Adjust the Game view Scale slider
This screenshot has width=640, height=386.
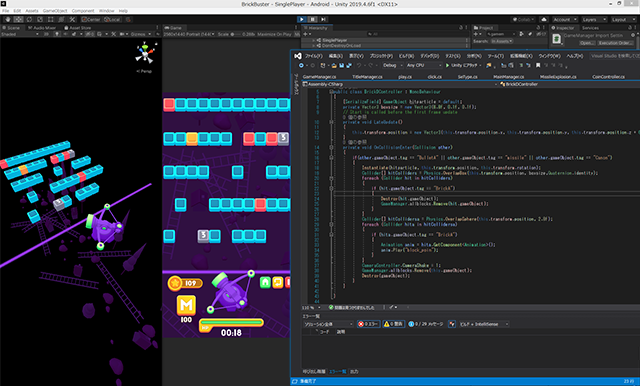pos(236,34)
